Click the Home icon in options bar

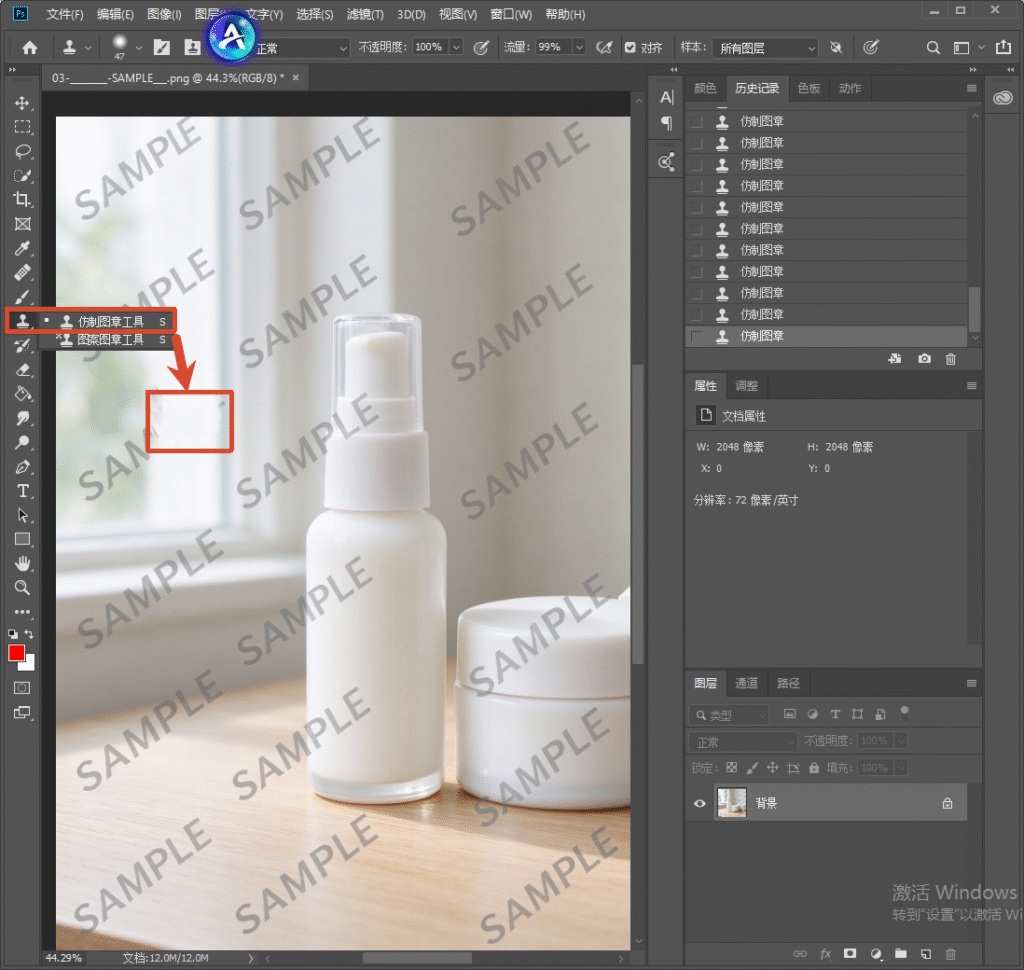29,48
